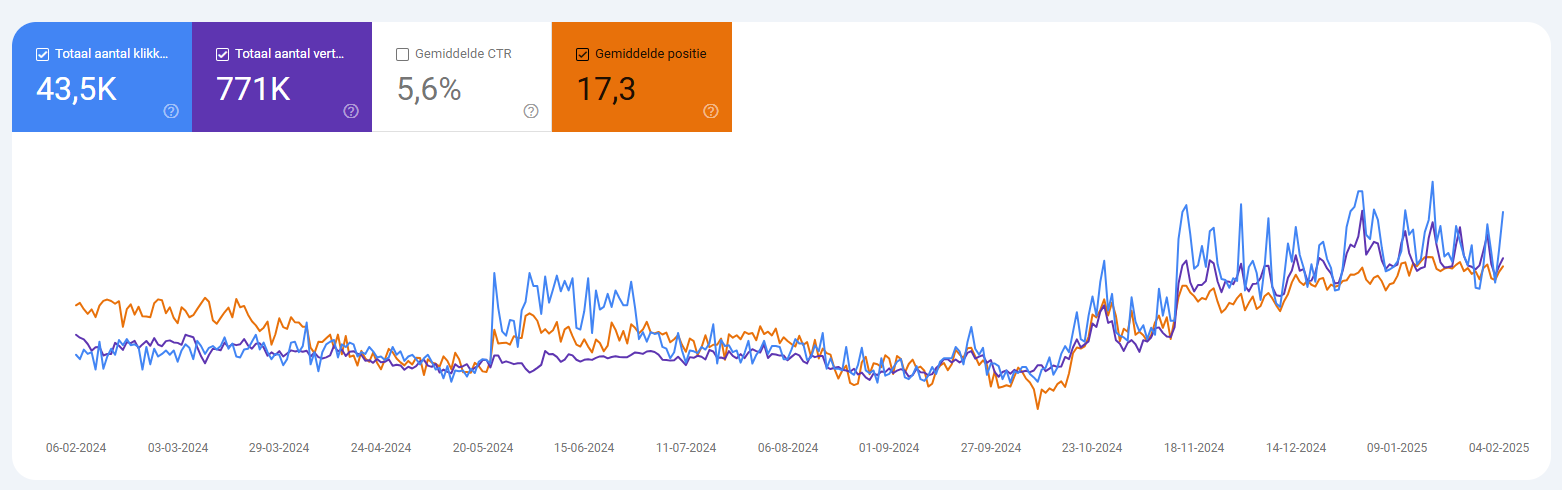Enable the Gemiddelde CTR checkbox
This screenshot has height=490, width=1562.
[403, 54]
